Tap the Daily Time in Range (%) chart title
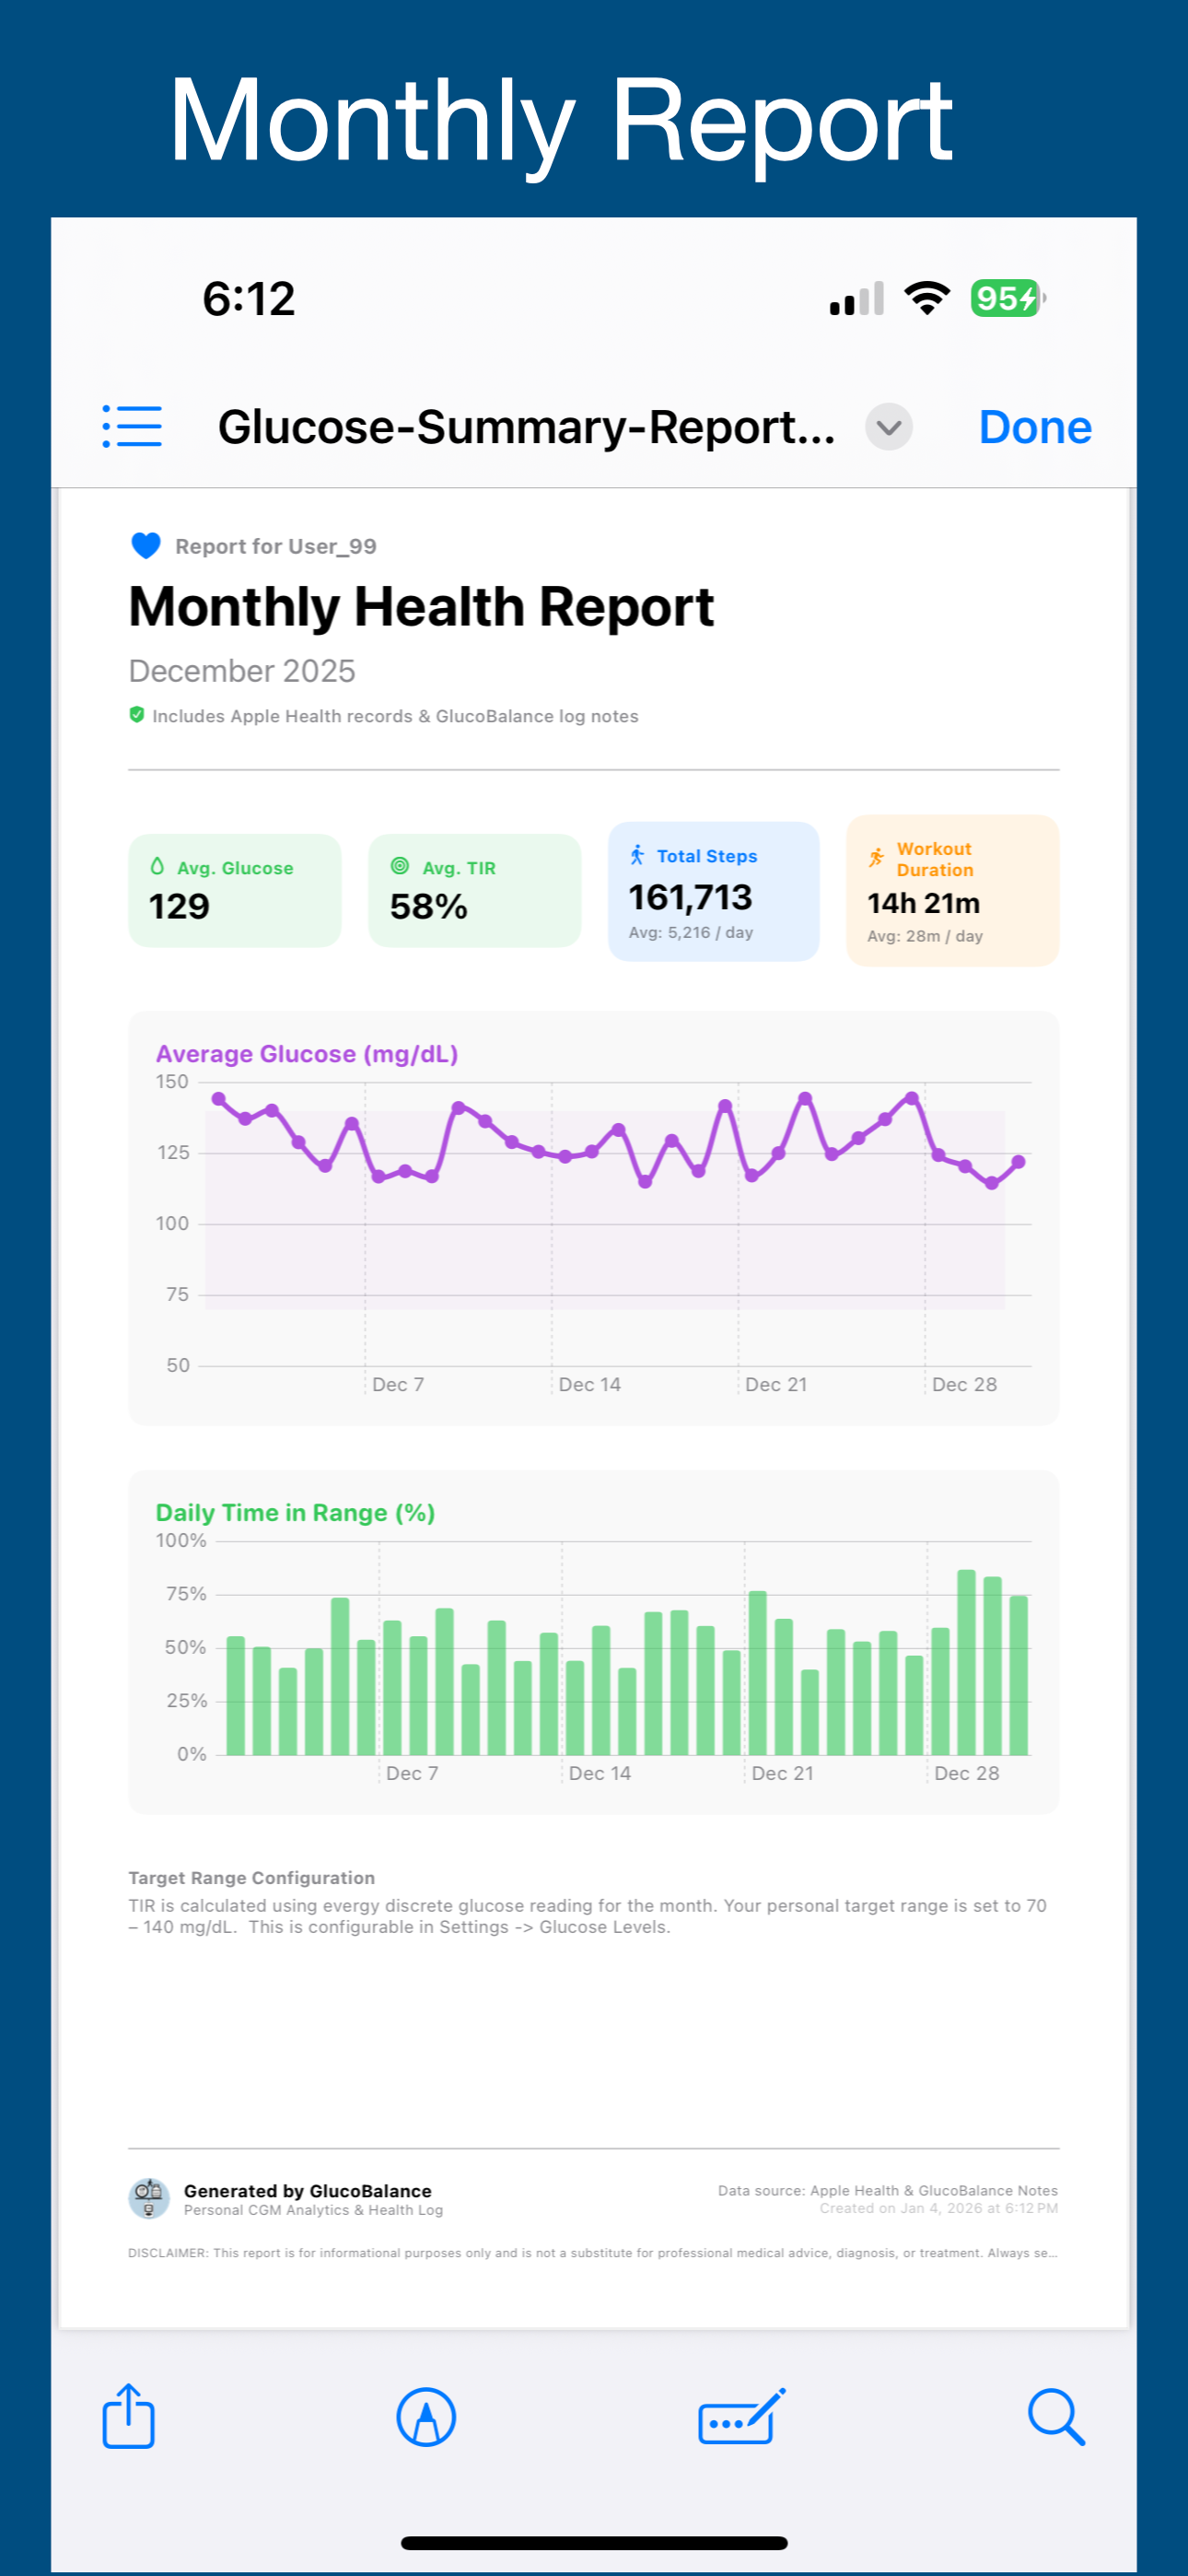 [295, 1512]
